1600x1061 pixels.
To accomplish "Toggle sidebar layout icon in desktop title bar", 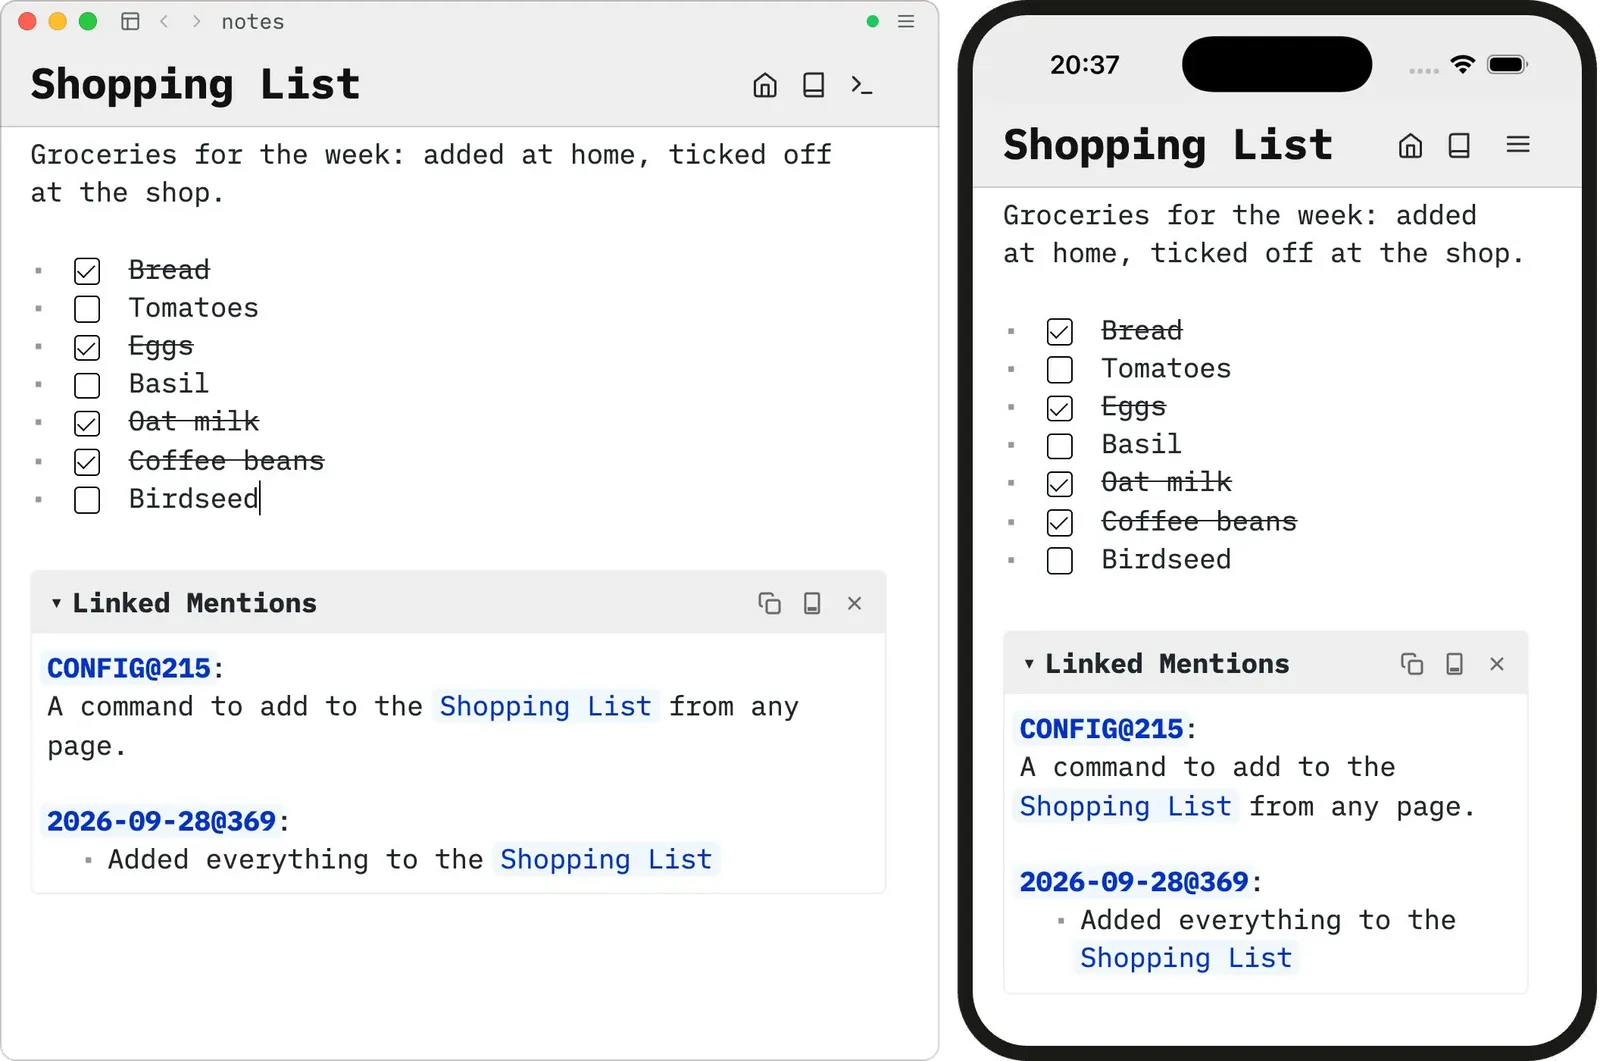I will coord(130,21).
